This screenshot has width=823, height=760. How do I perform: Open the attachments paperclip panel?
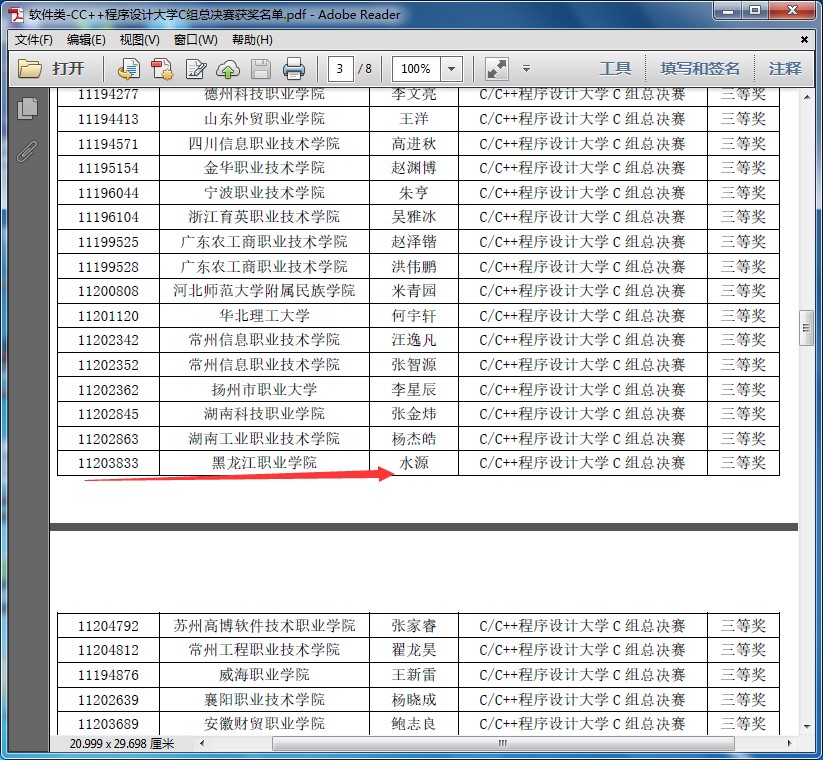click(x=28, y=151)
